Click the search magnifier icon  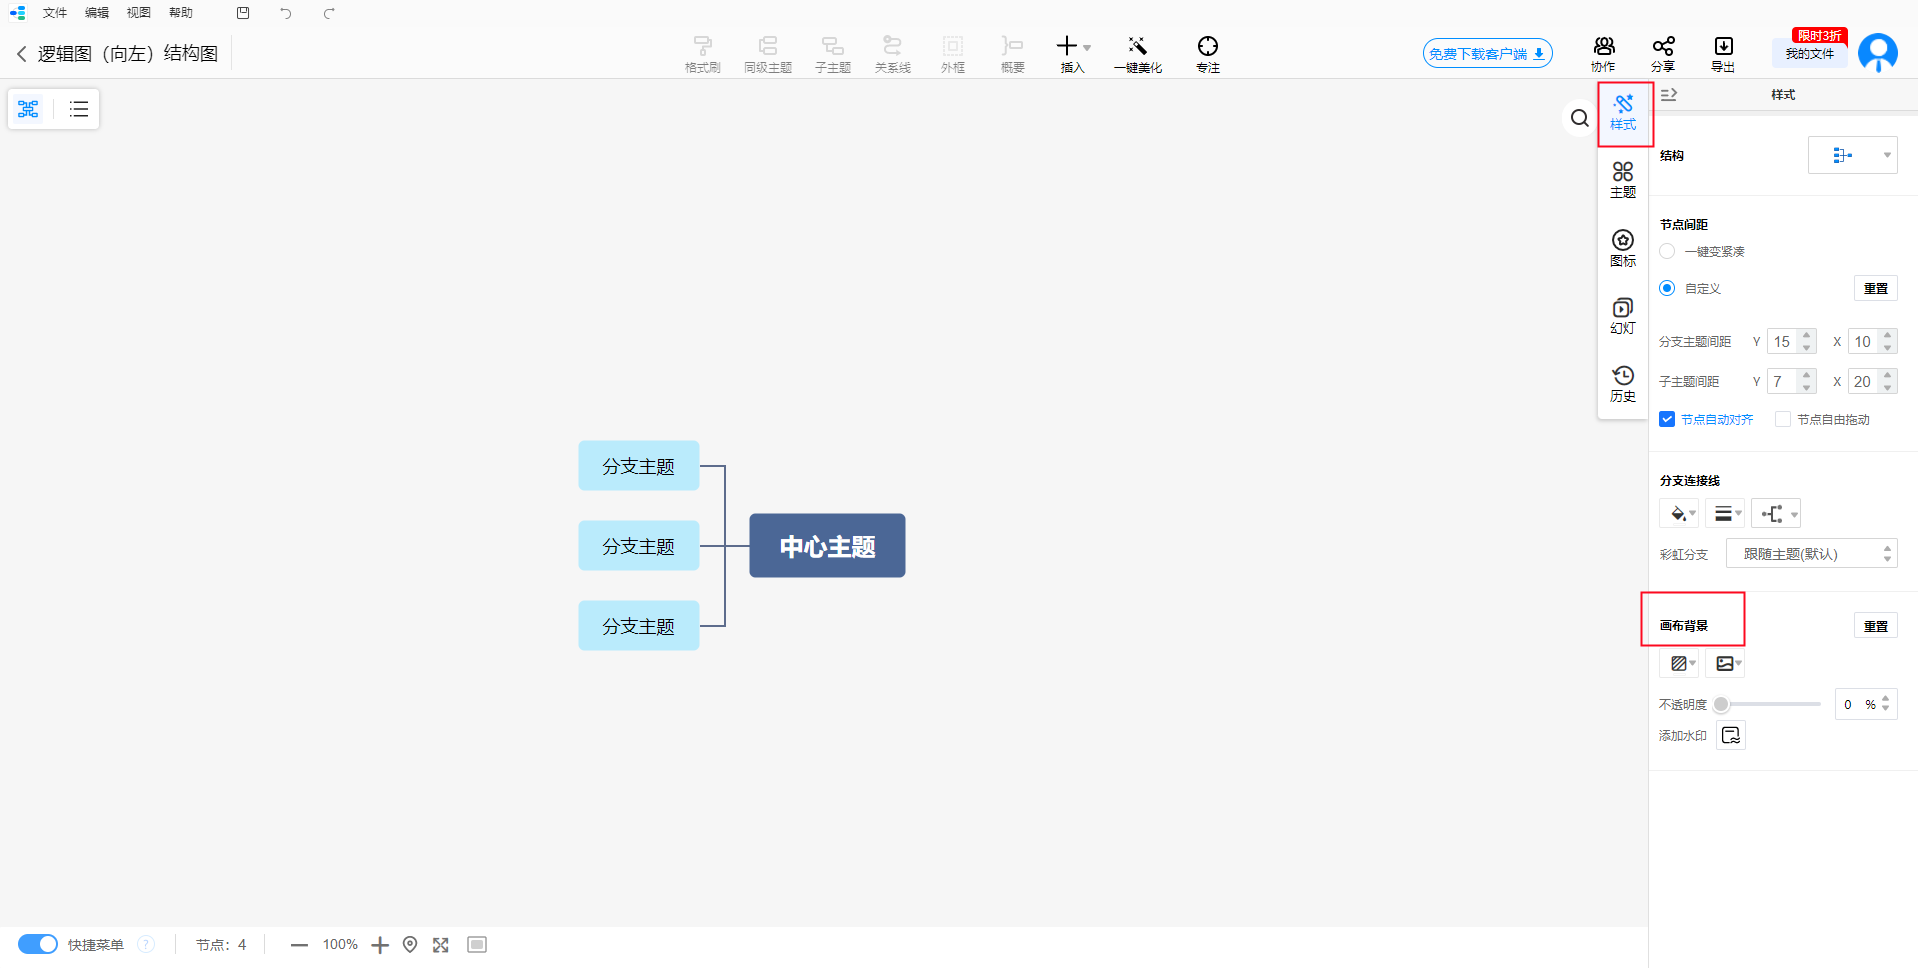pos(1579,119)
